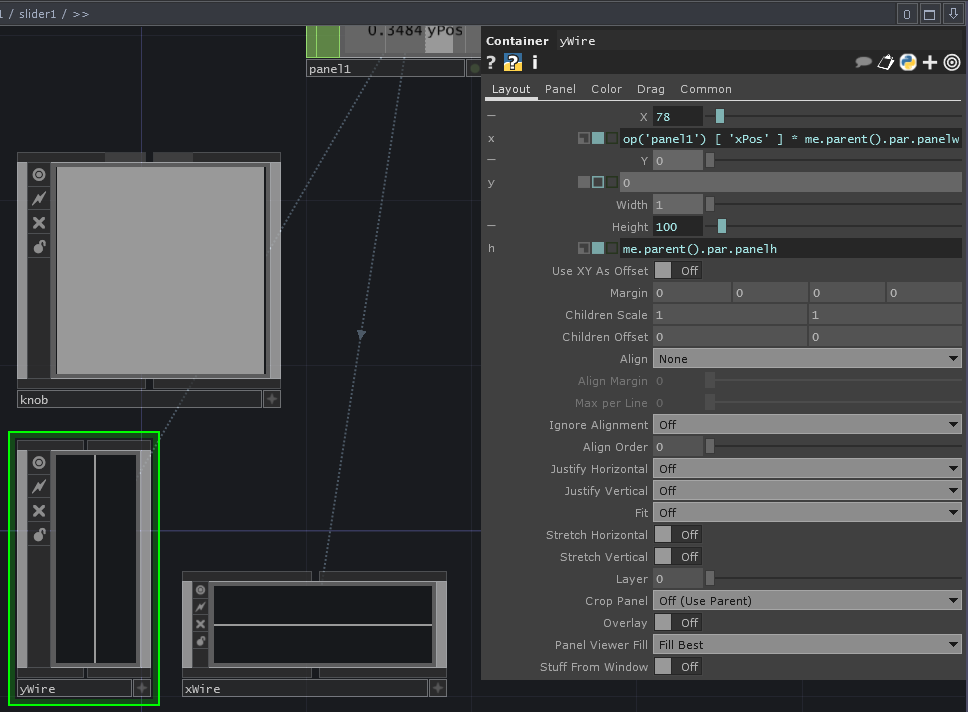The width and height of the screenshot is (968, 712).
Task: Click the comment speech bubble icon
Action: pos(863,62)
